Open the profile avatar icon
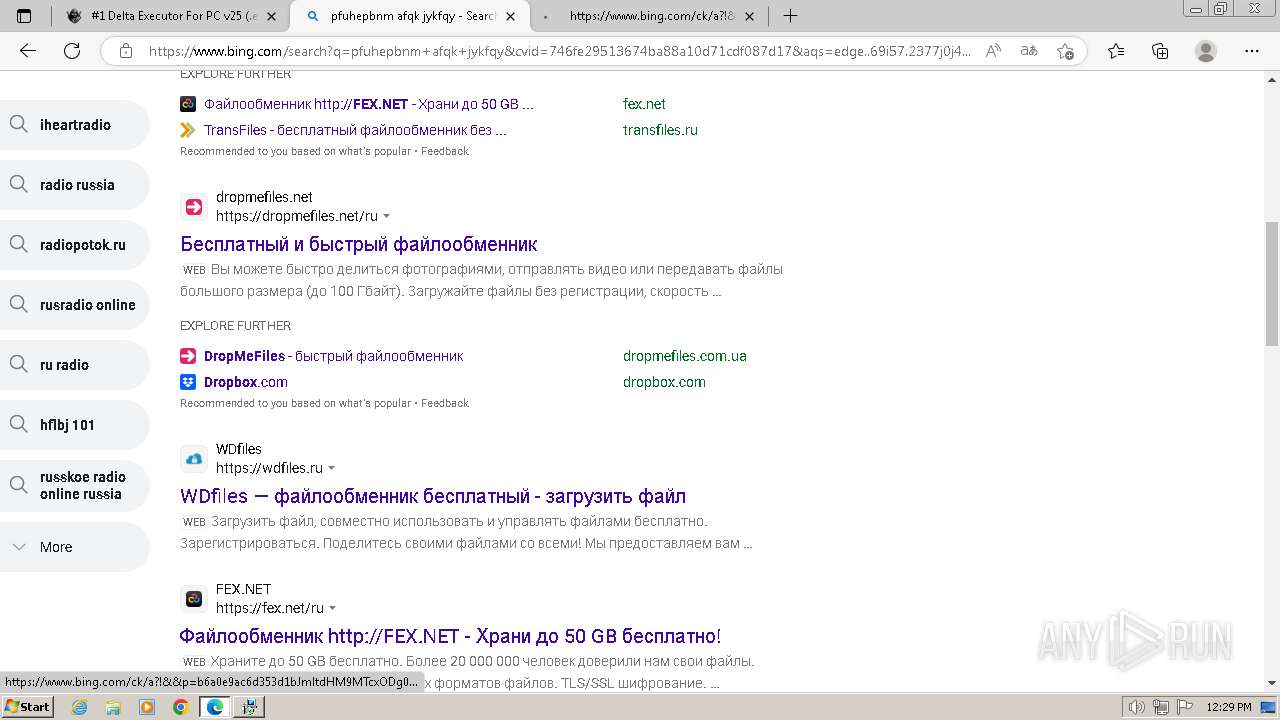This screenshot has height=720, width=1280. [x=1206, y=51]
